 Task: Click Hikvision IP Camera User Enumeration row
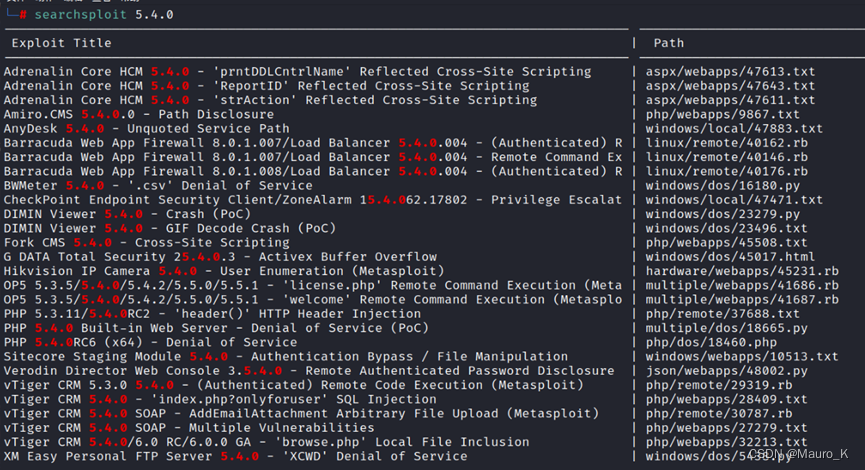(x=224, y=272)
